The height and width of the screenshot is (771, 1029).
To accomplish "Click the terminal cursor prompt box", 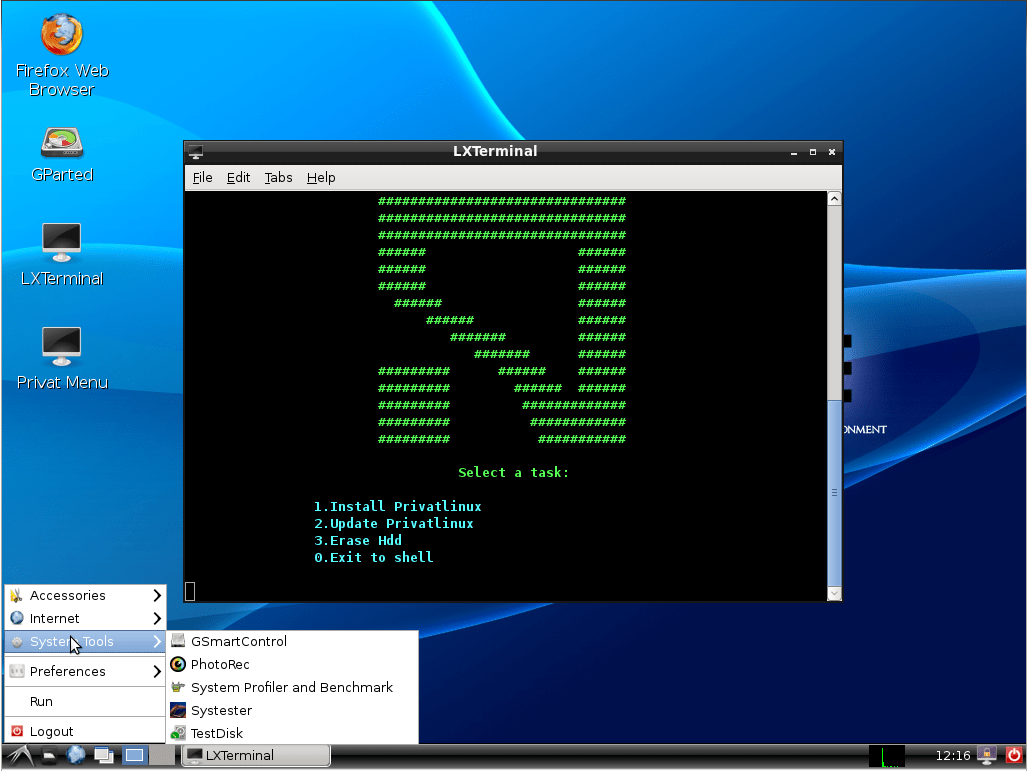I will coord(190,591).
